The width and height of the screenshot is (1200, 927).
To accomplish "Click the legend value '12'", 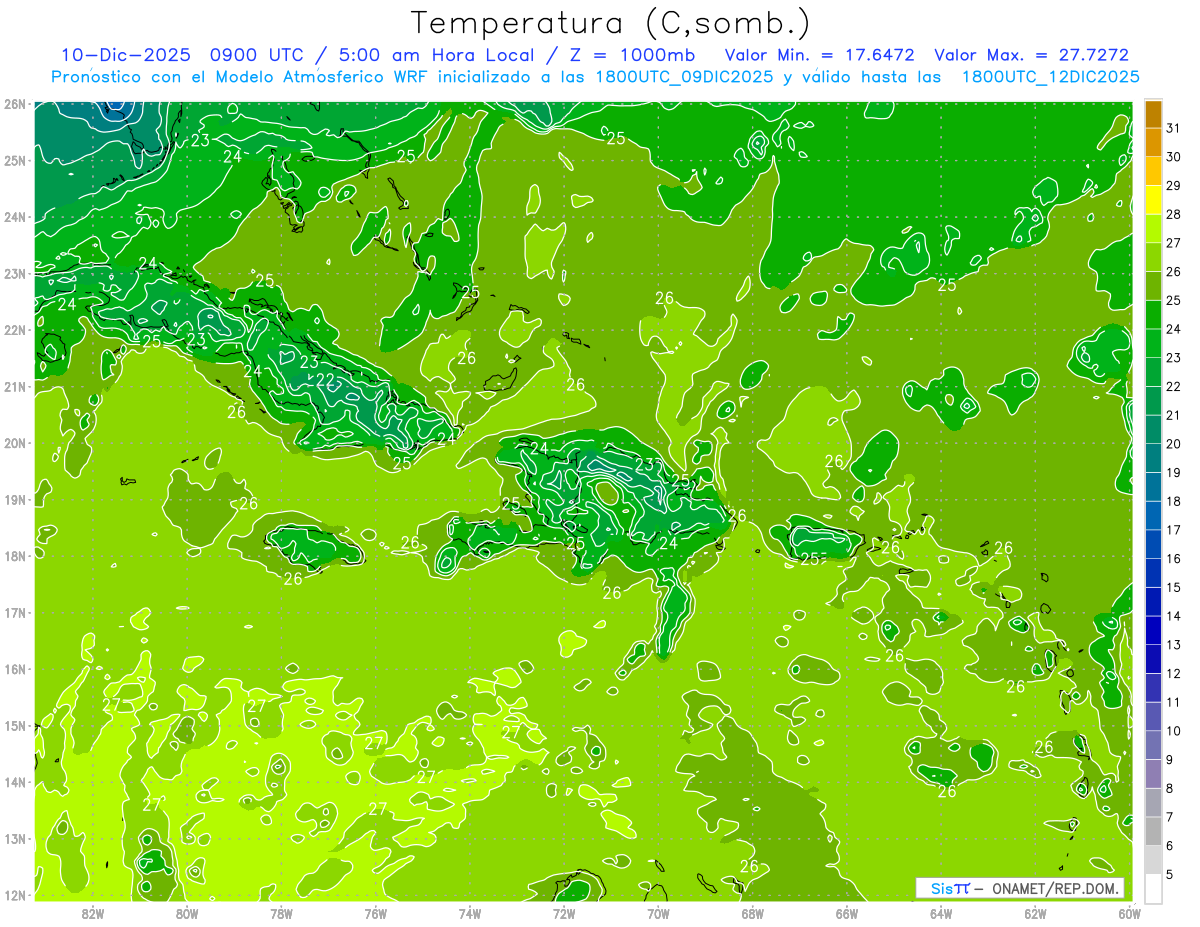I will pyautogui.click(x=1174, y=674).
